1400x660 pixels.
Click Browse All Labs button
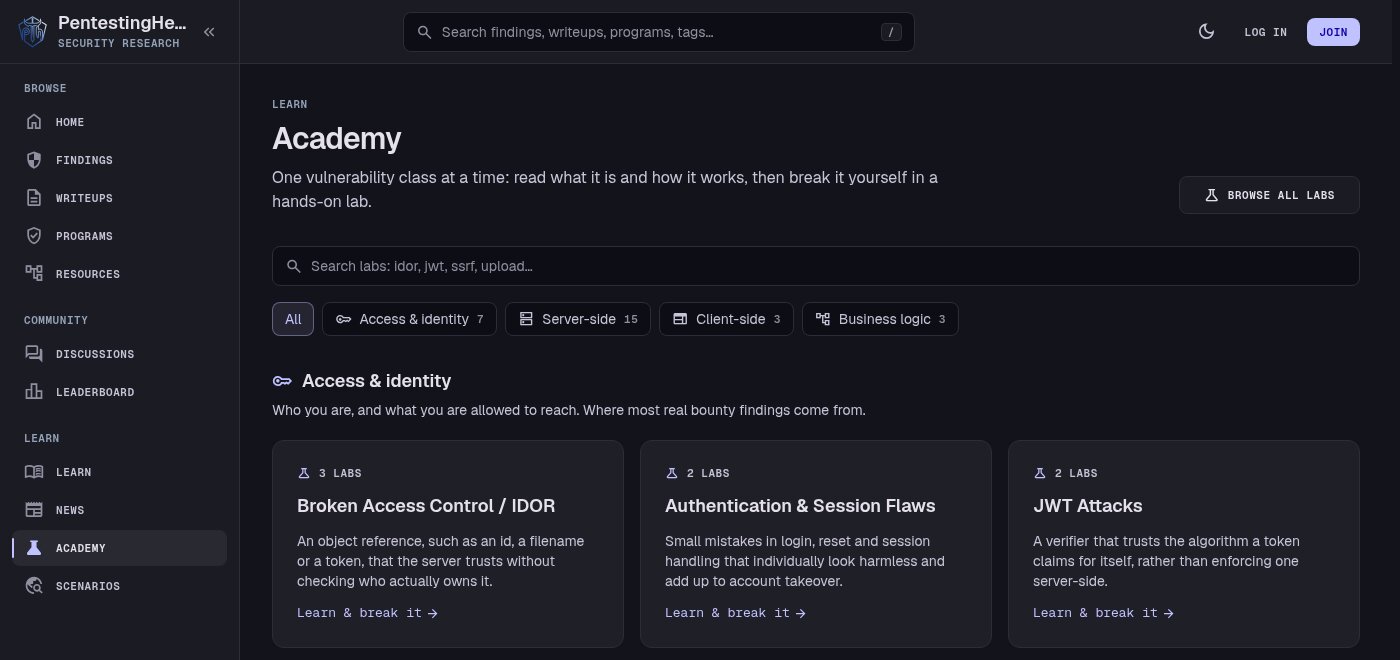[1269, 195]
